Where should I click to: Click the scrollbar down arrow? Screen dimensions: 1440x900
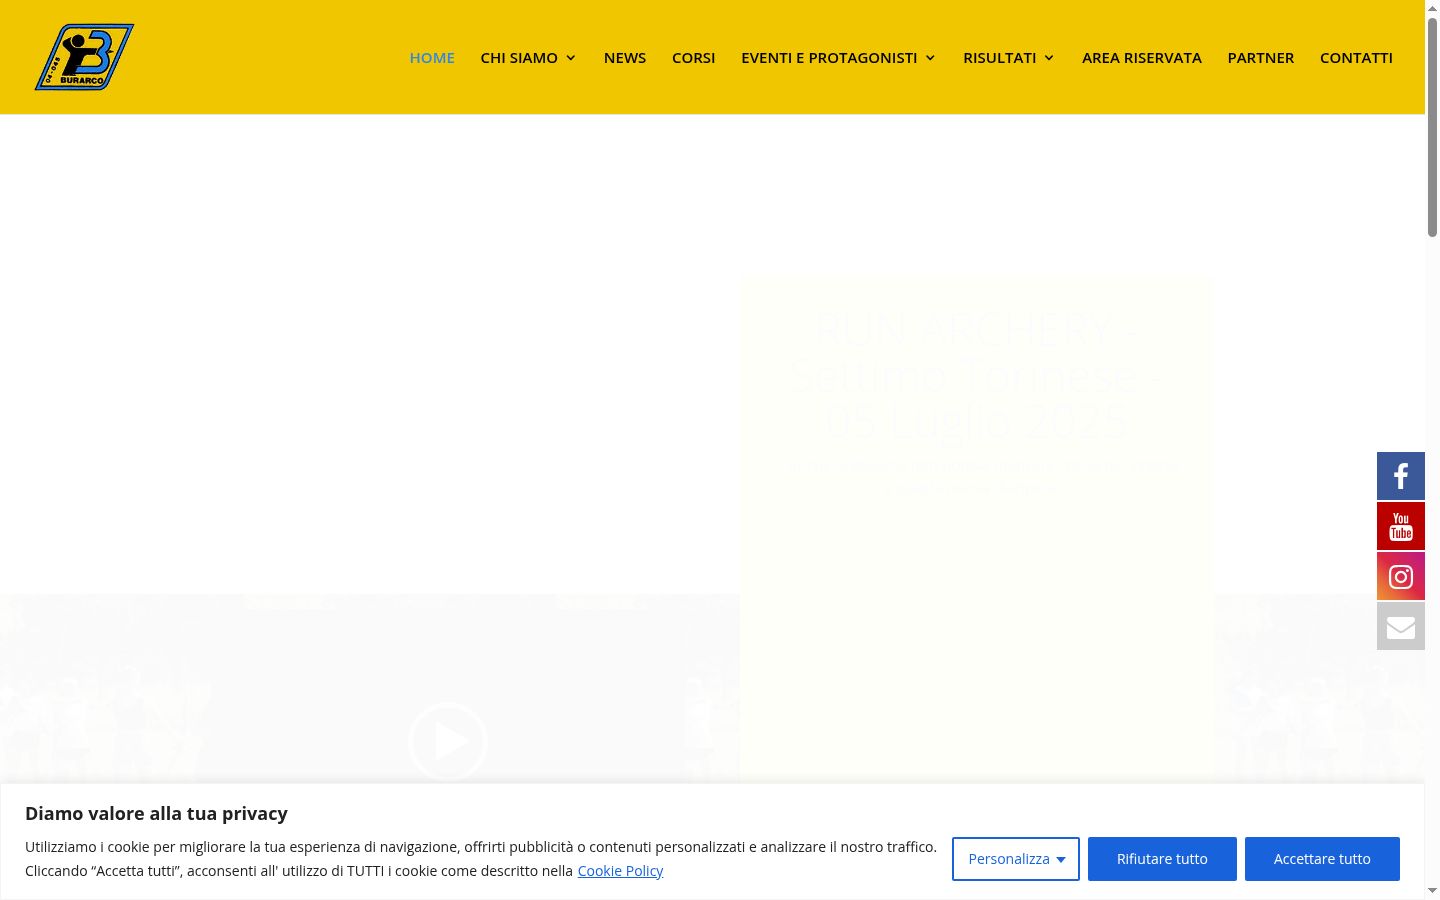[x=1432, y=891]
